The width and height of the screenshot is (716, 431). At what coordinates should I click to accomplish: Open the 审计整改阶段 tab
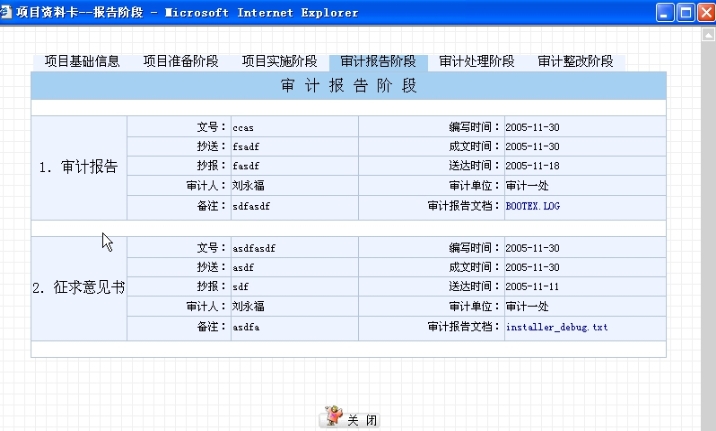pyautogui.click(x=575, y=61)
